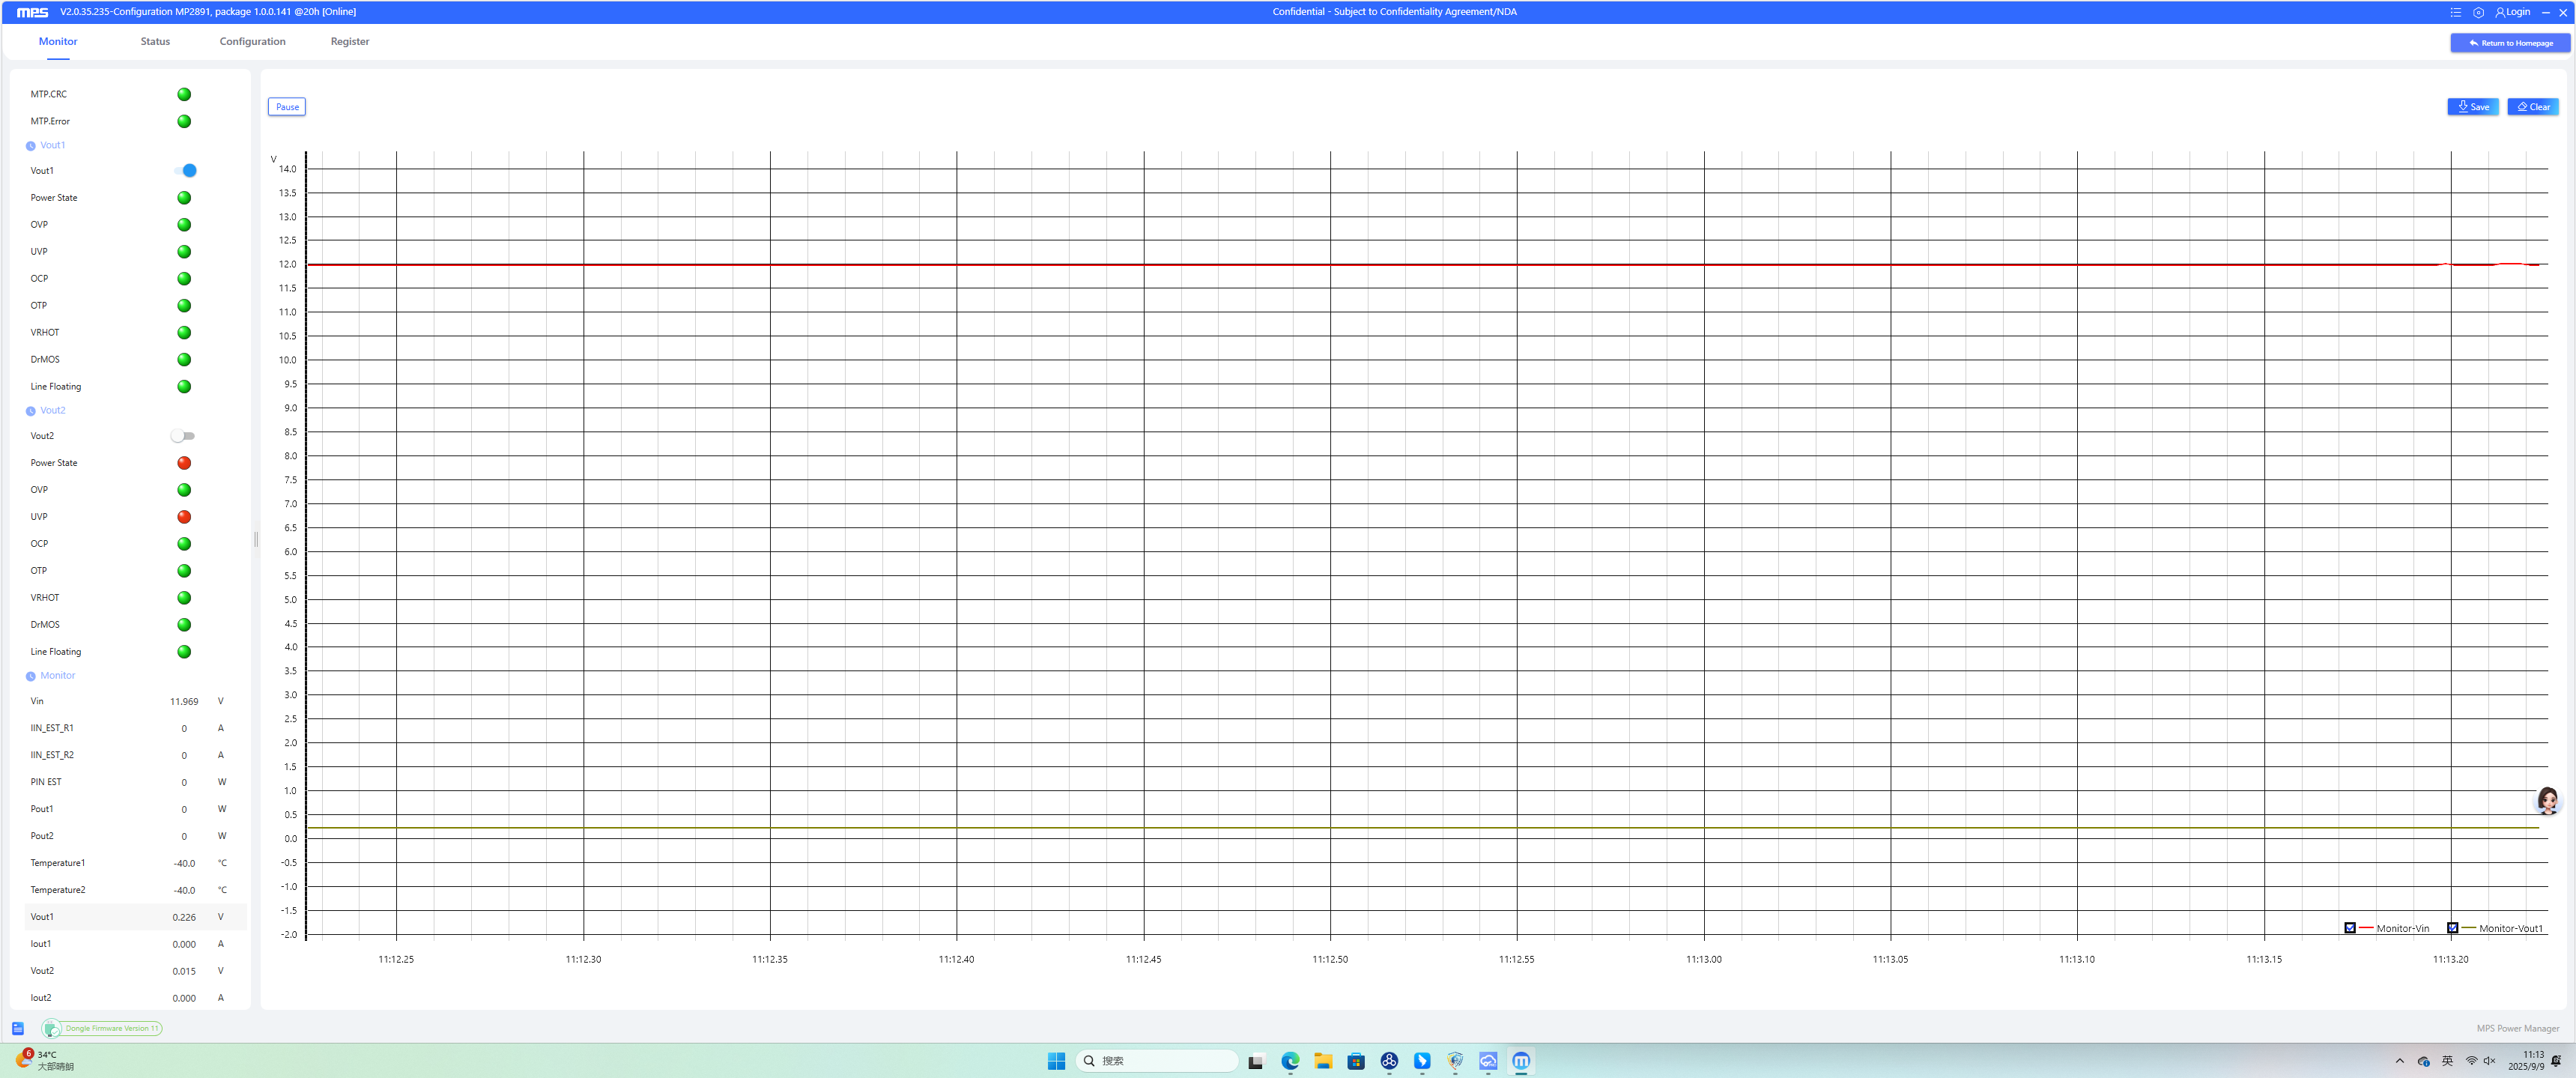Turn off the Vout1 switch
Screen dimensions: 2576x1078
coord(185,170)
